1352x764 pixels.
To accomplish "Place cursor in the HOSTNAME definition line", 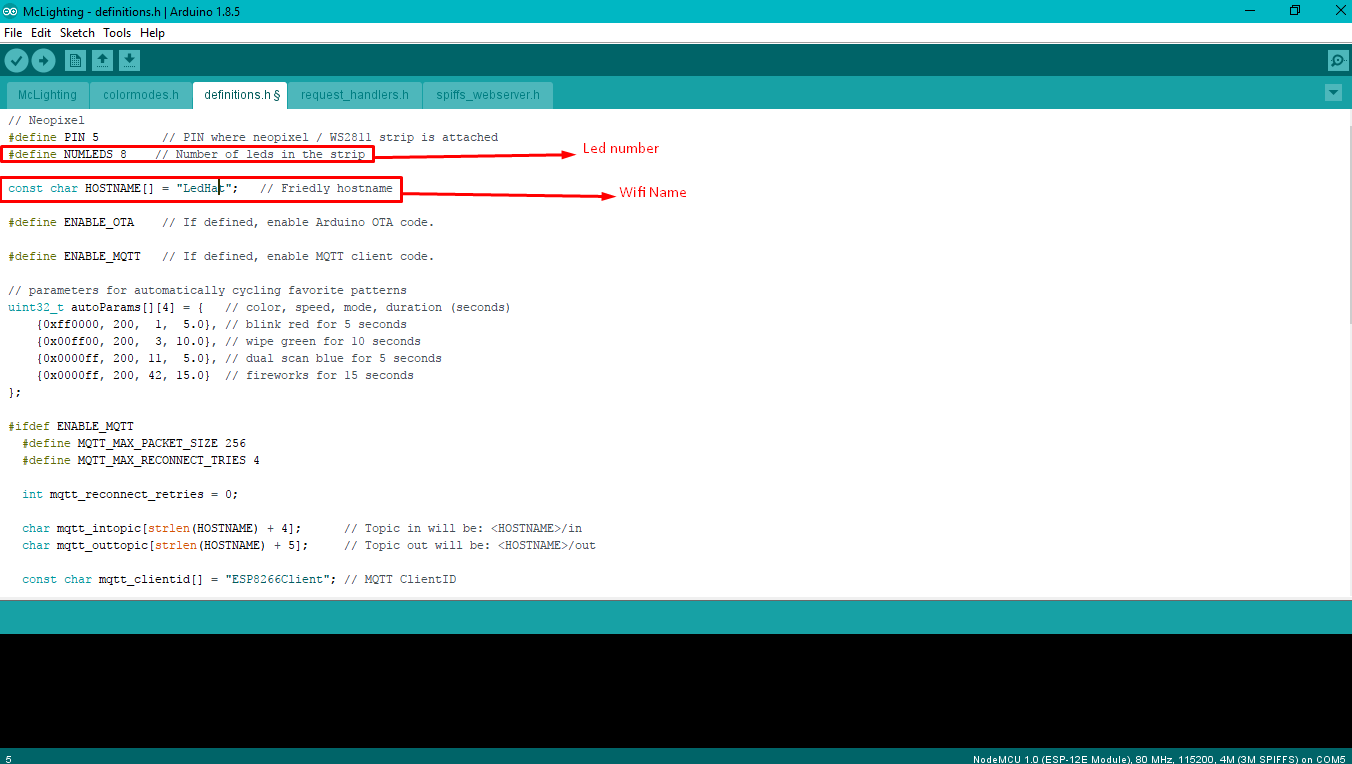I will coord(150,188).
